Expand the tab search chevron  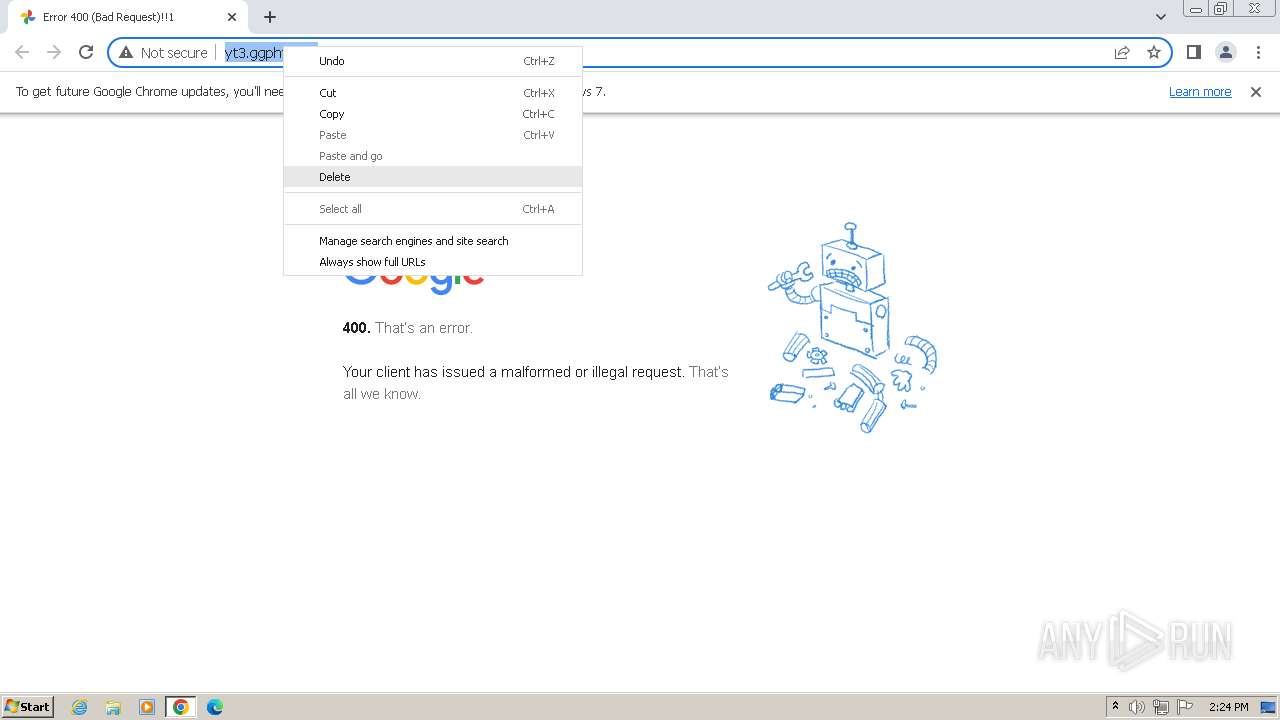point(1161,17)
